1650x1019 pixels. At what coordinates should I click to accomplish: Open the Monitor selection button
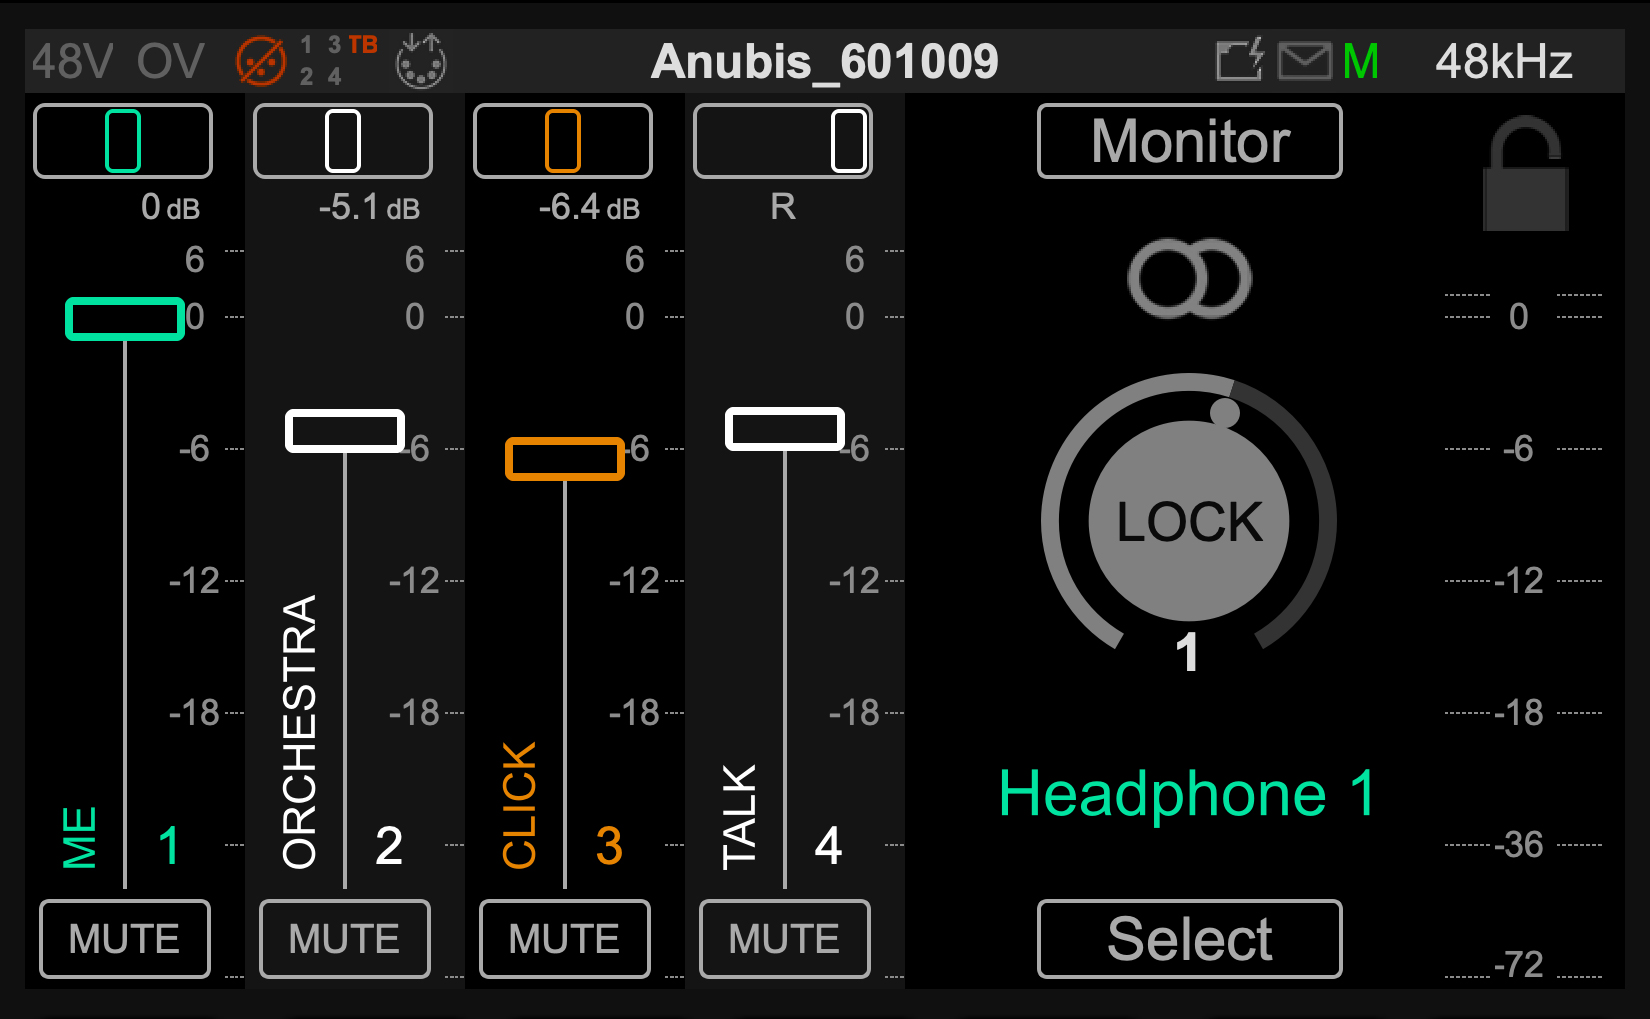click(x=1189, y=141)
